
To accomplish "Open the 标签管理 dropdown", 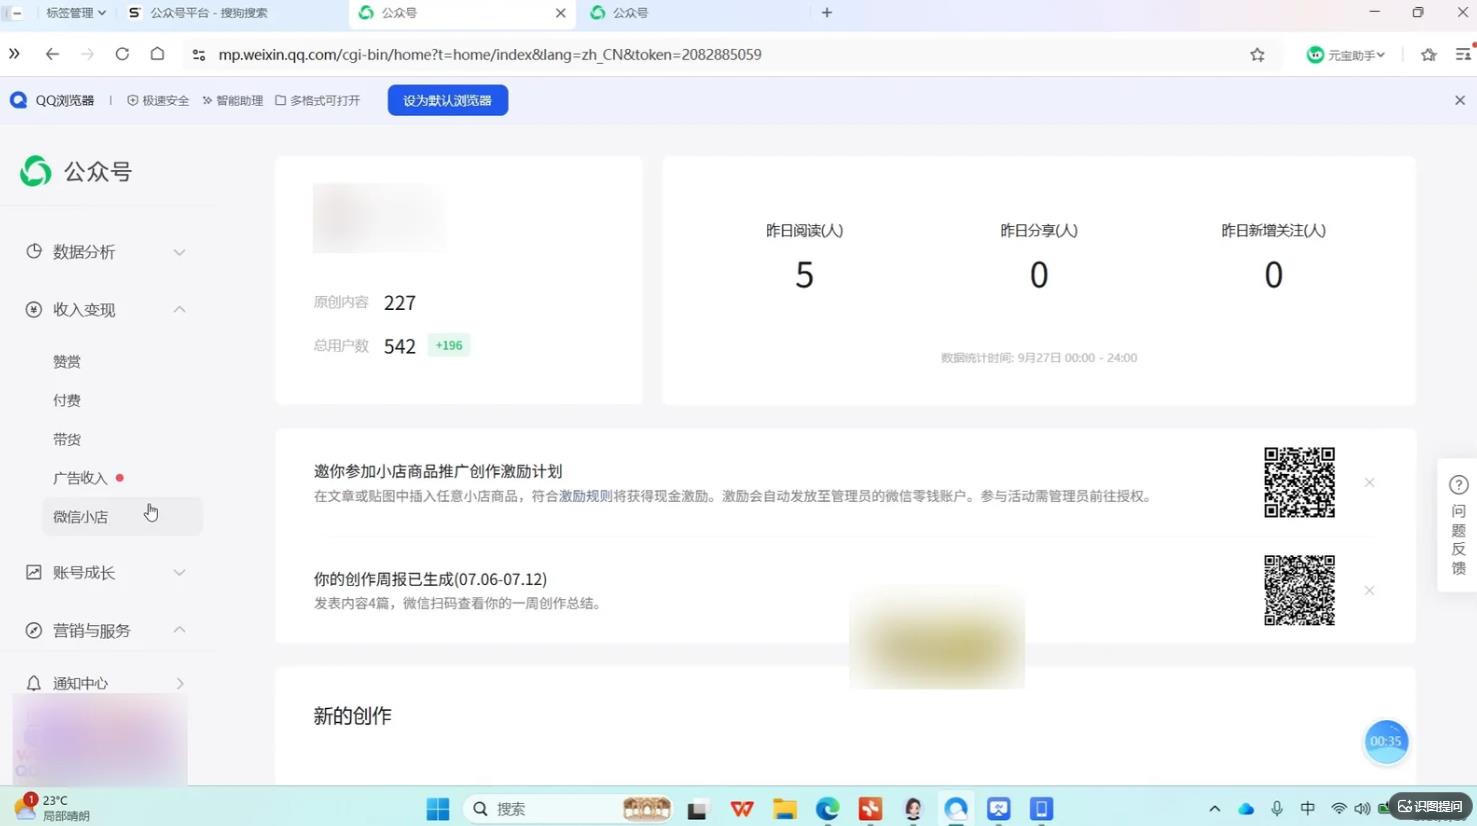I will pos(75,13).
